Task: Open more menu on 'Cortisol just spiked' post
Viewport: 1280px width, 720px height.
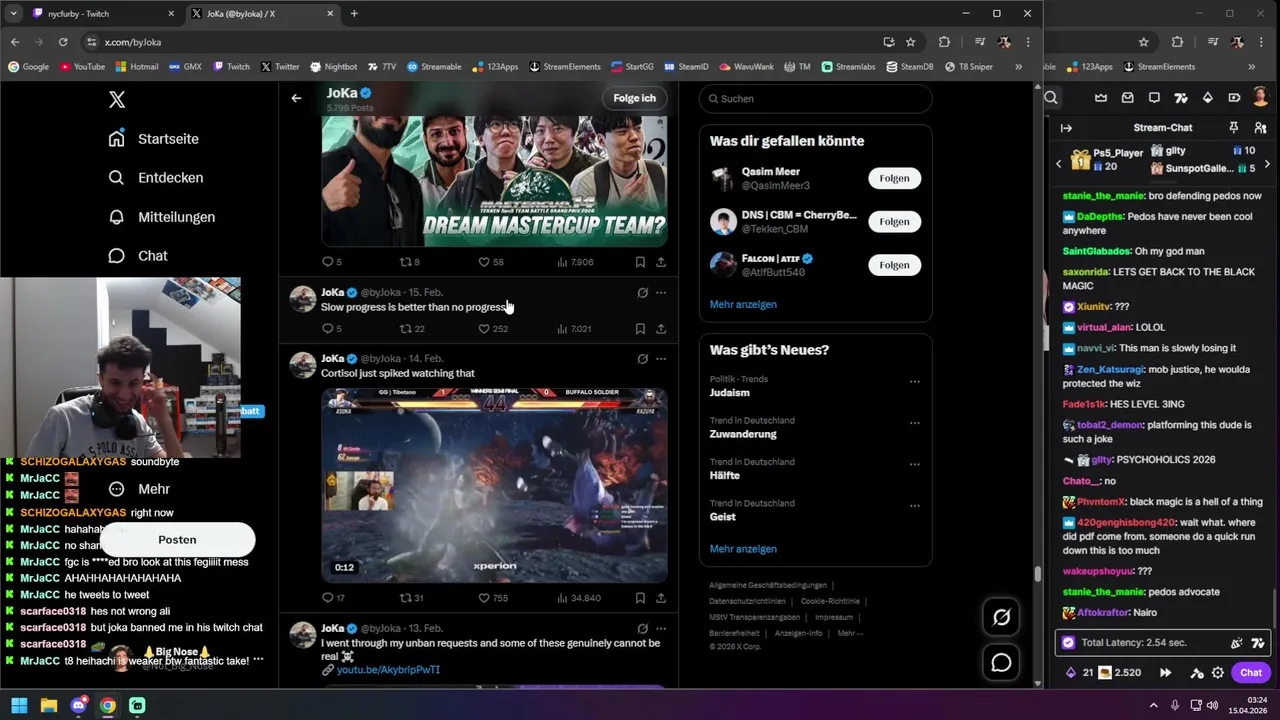Action: tap(661, 358)
